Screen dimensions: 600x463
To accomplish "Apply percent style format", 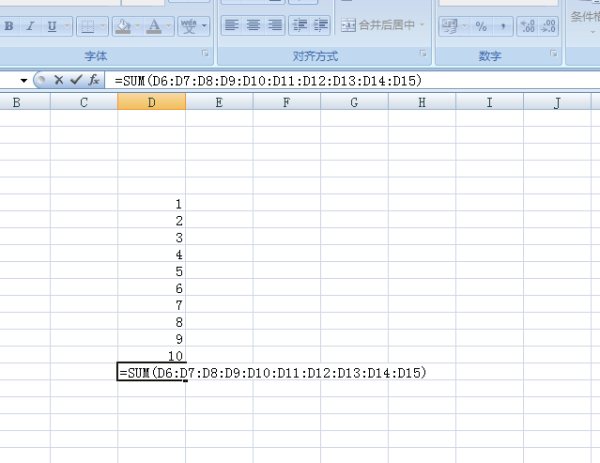I will tap(481, 26).
